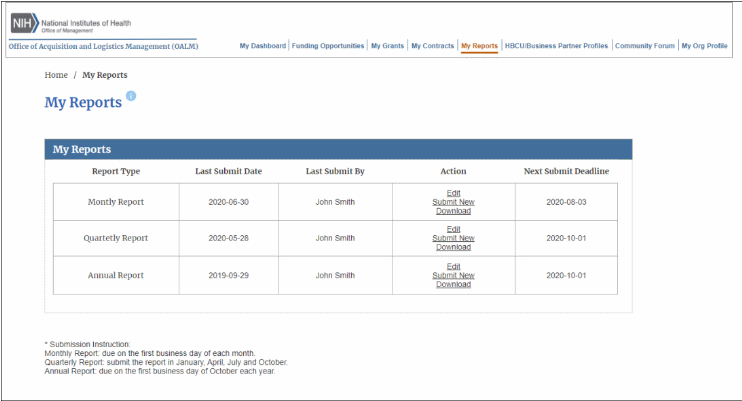This screenshot has height=401, width=742.
Task: Open the My Dashboard tab
Action: click(x=263, y=46)
